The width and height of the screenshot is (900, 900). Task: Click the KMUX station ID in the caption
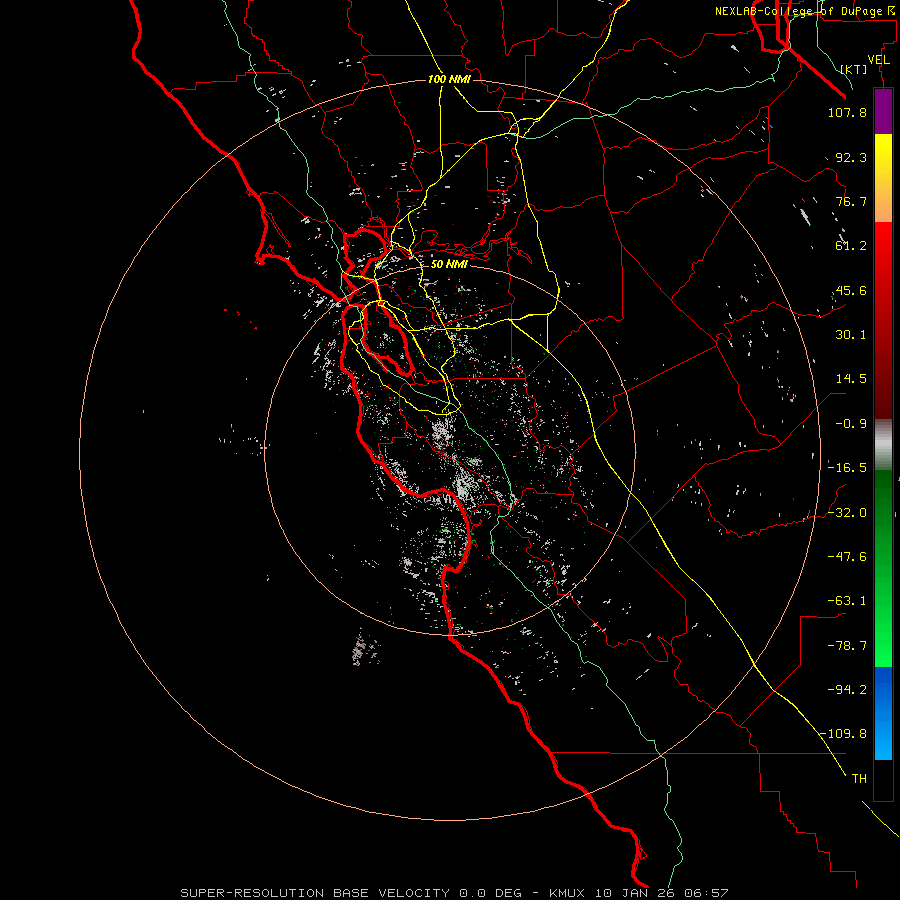(568, 893)
